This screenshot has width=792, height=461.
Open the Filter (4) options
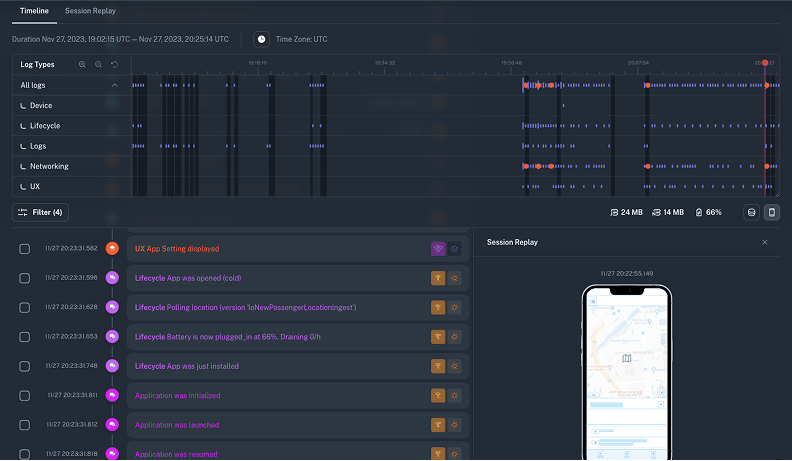[40, 213]
